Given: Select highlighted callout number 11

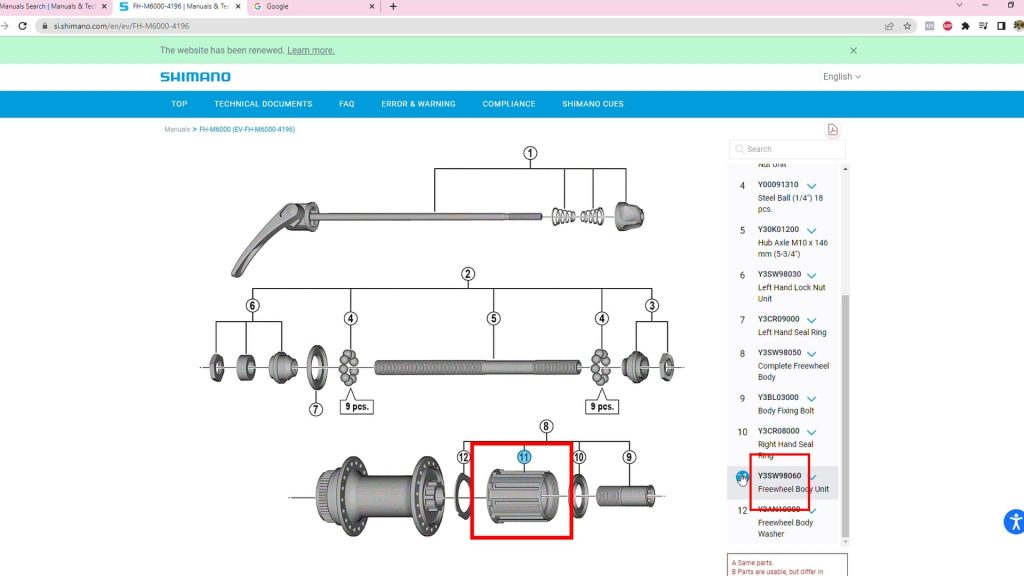Looking at the screenshot, I should [x=524, y=458].
